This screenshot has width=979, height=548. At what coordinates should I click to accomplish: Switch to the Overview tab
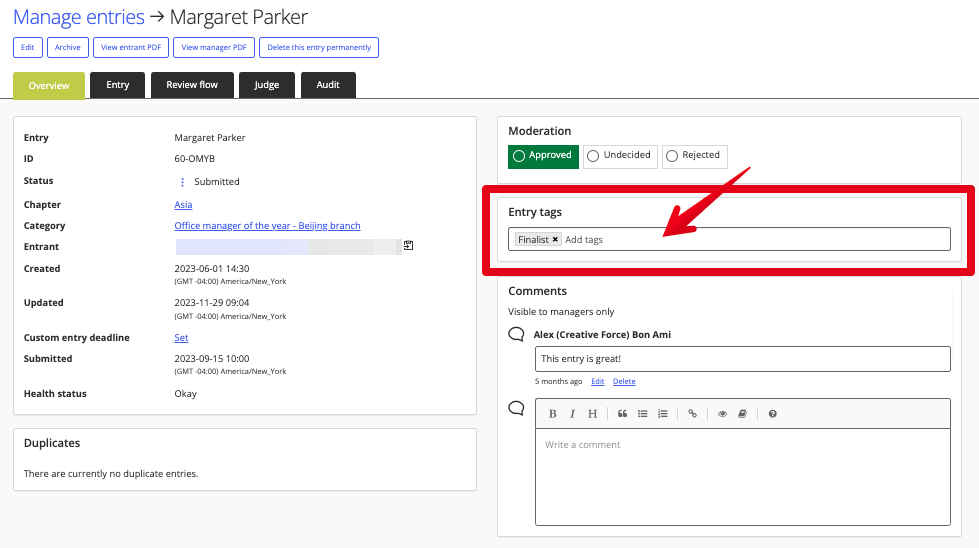[49, 86]
